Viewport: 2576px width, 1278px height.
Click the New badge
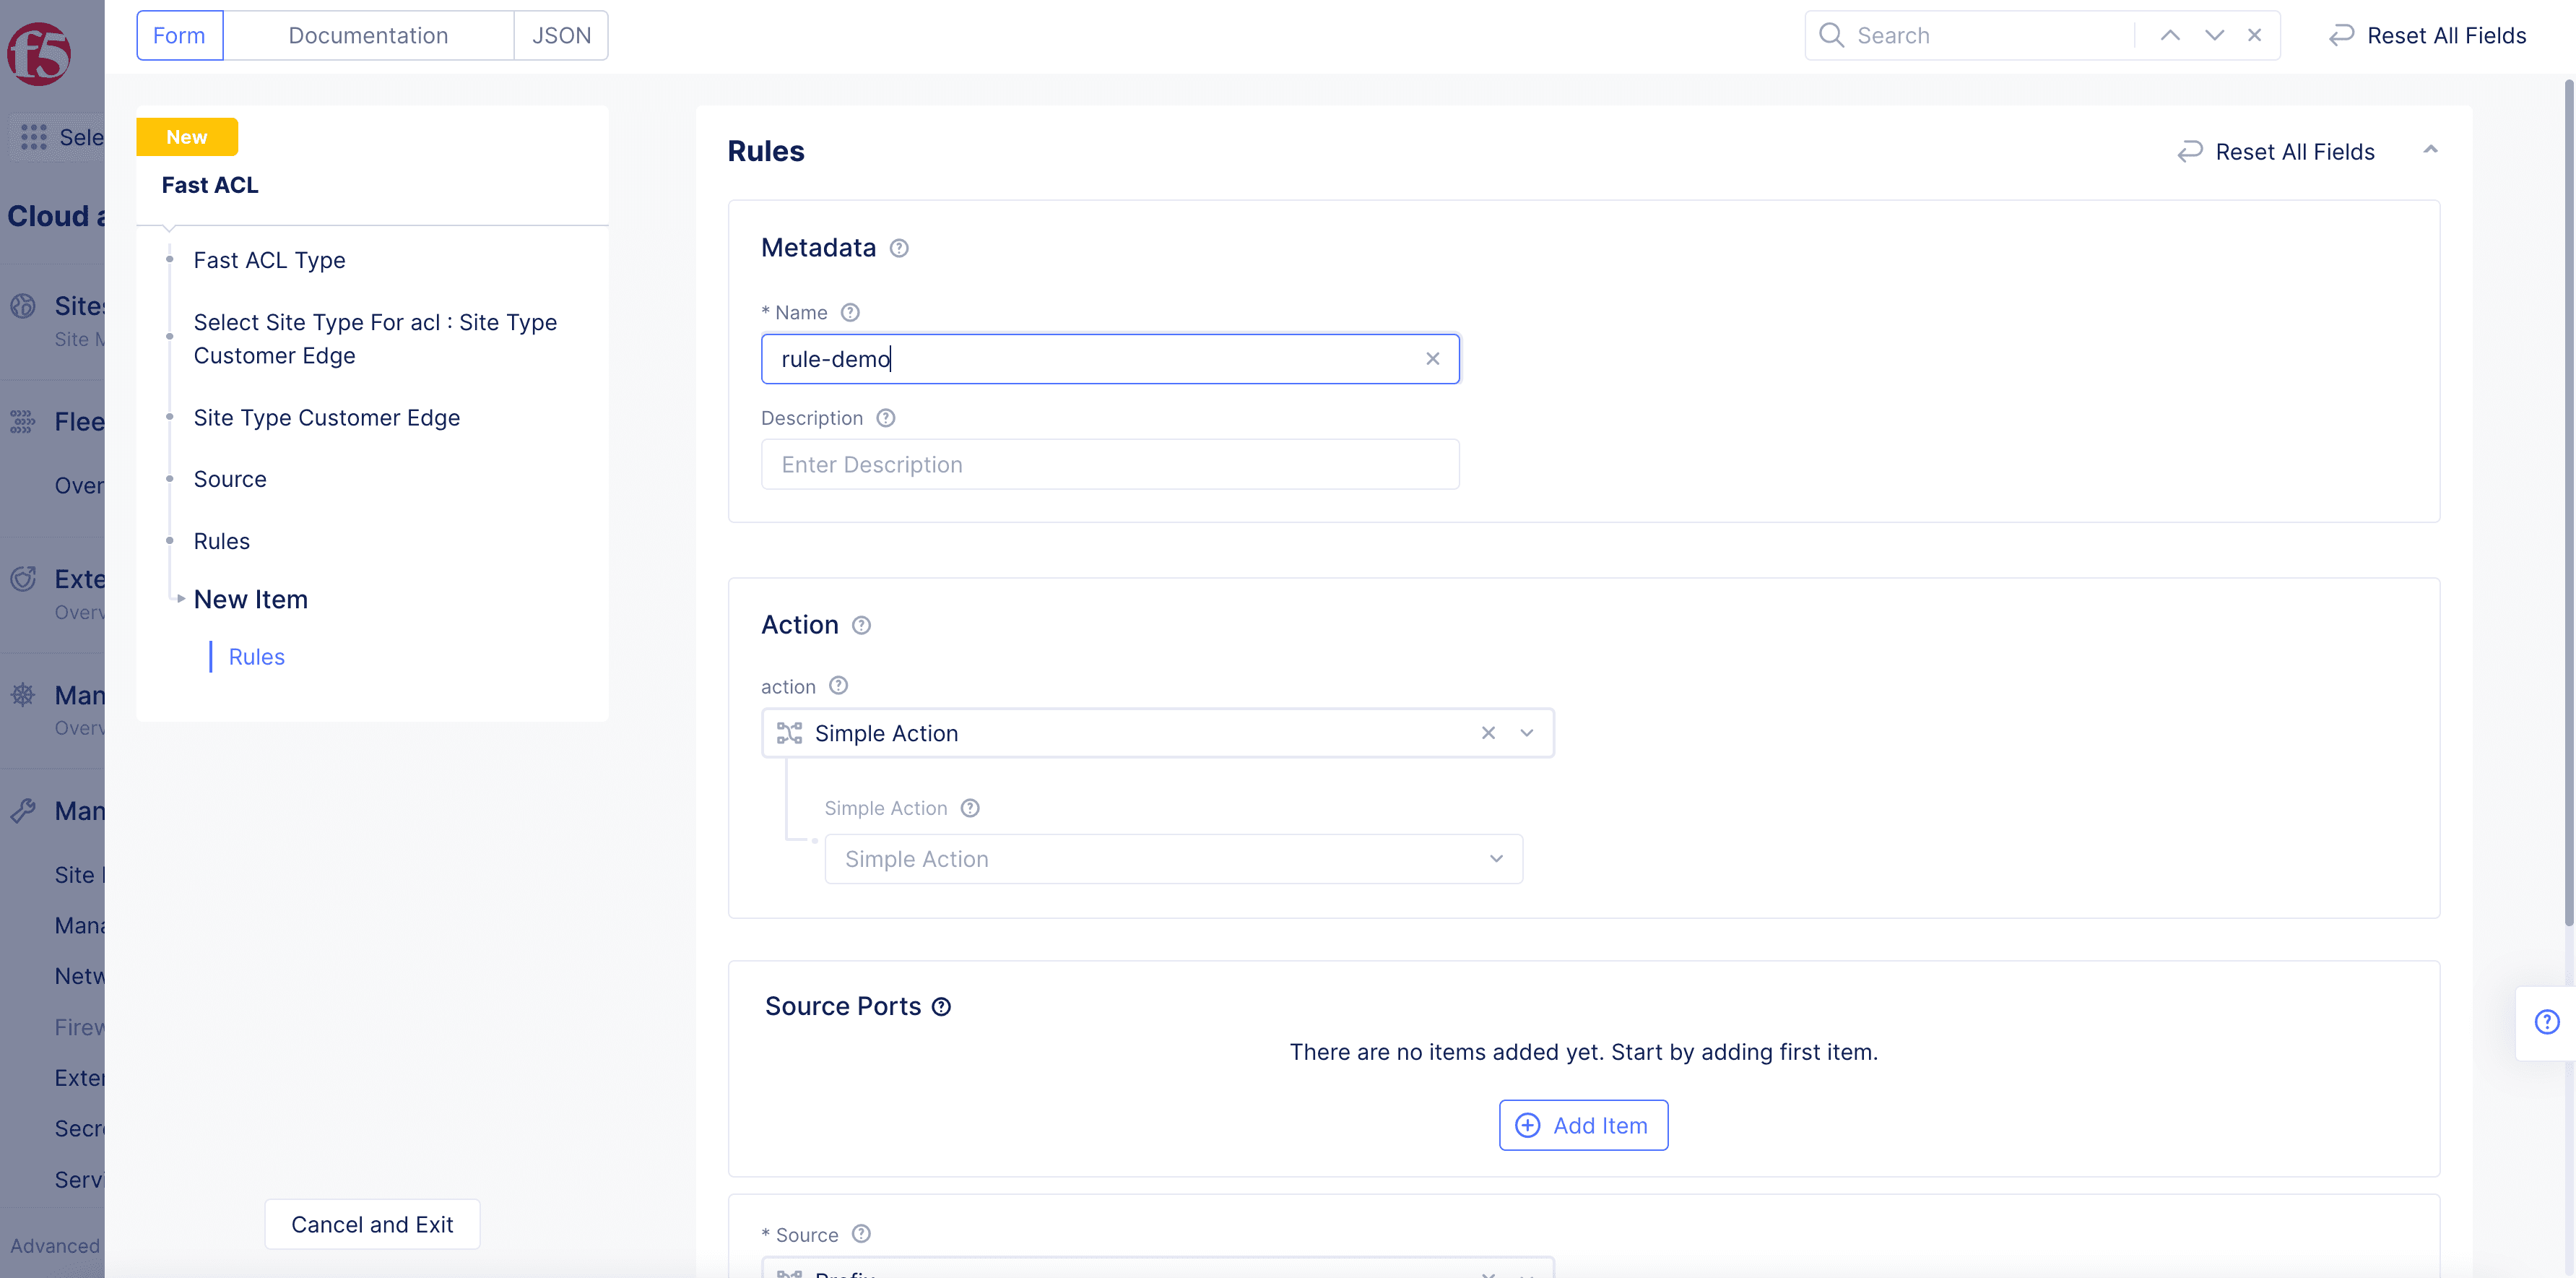(187, 137)
